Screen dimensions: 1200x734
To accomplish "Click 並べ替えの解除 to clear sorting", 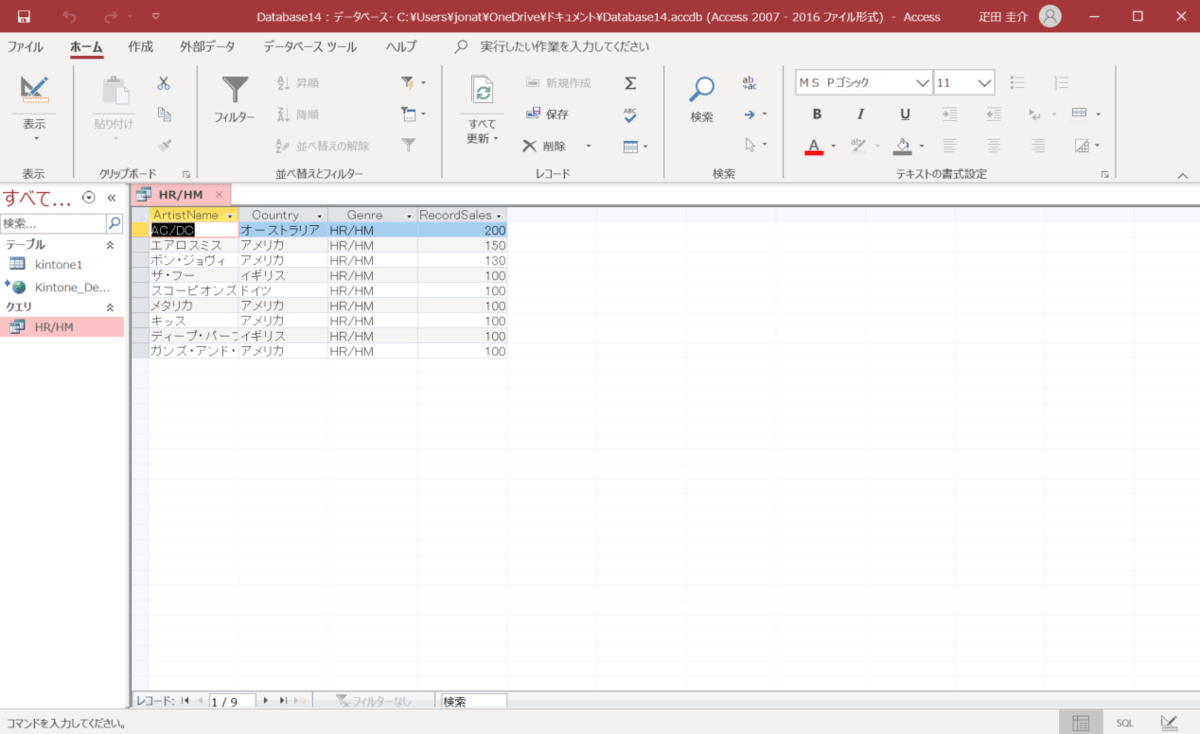I will [322, 145].
